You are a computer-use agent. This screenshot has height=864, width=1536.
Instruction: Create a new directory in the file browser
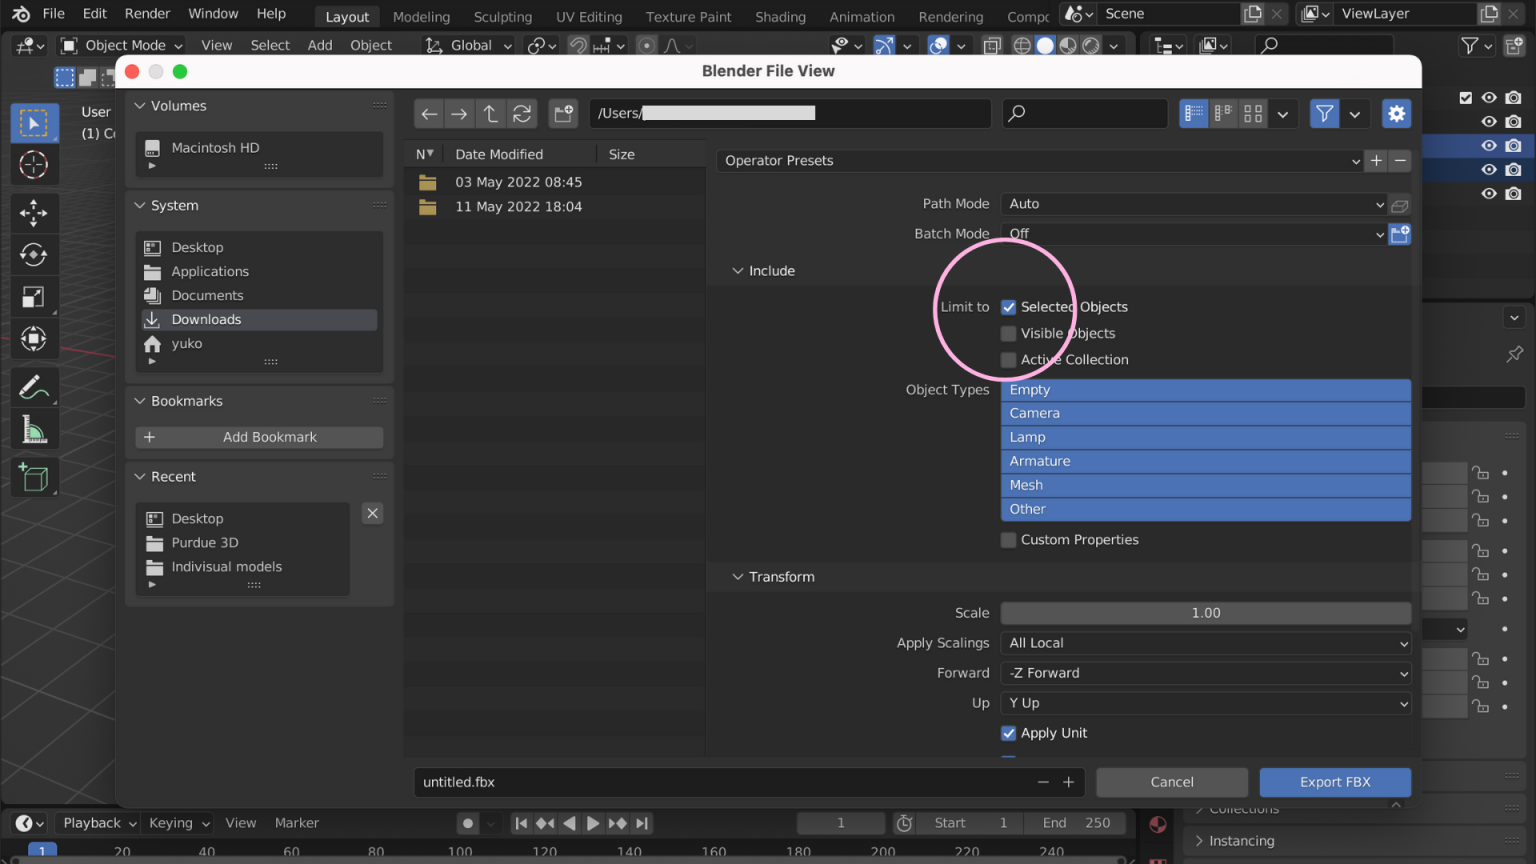pos(563,113)
